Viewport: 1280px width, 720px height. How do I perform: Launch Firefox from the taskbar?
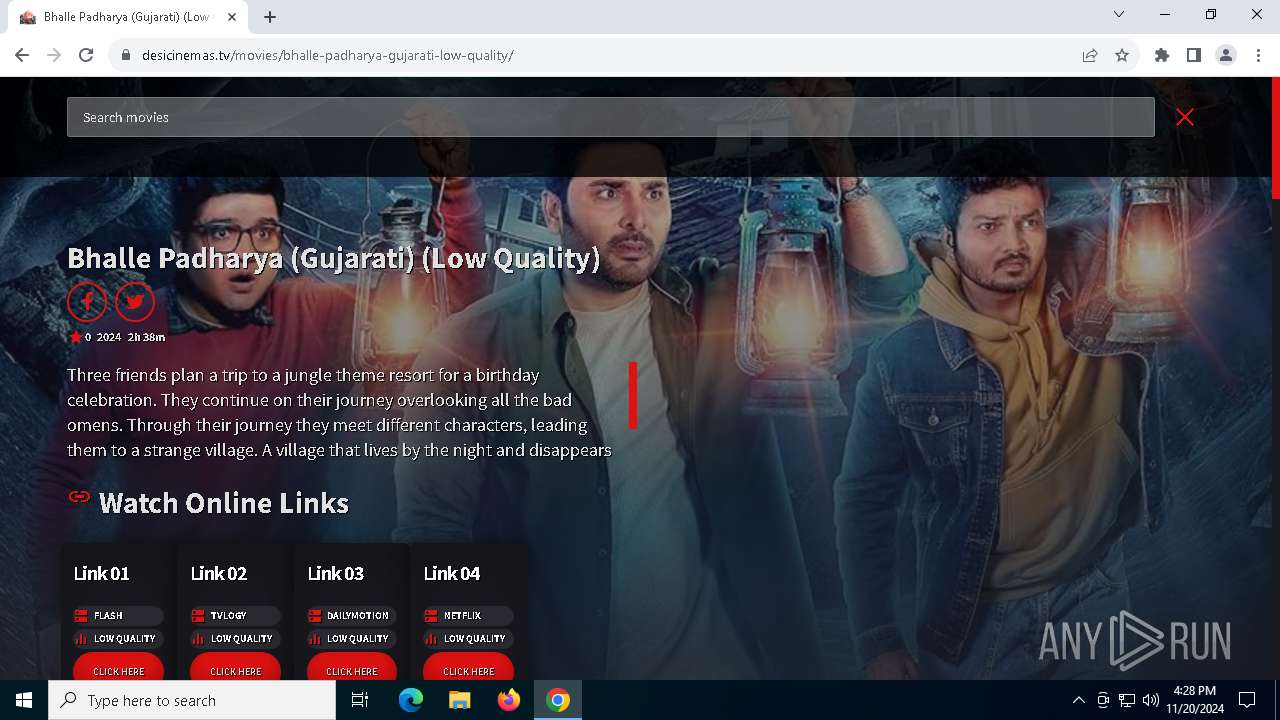click(509, 700)
